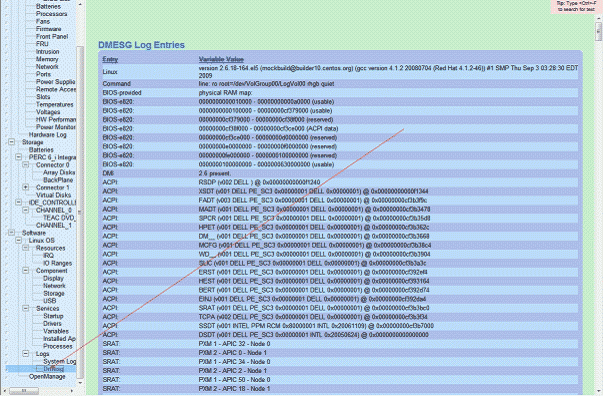Select Voltages in the tree
This screenshot has height=396, width=603.
click(48, 112)
